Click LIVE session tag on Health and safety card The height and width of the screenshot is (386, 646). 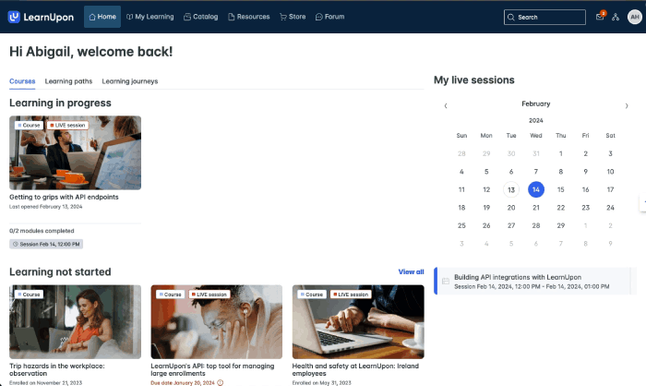[x=351, y=295]
